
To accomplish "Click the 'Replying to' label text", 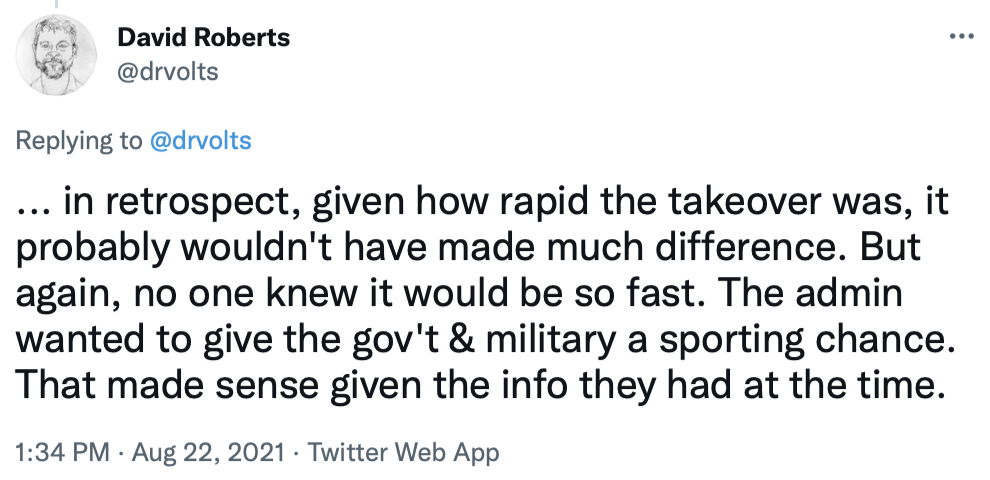I will click(x=79, y=140).
